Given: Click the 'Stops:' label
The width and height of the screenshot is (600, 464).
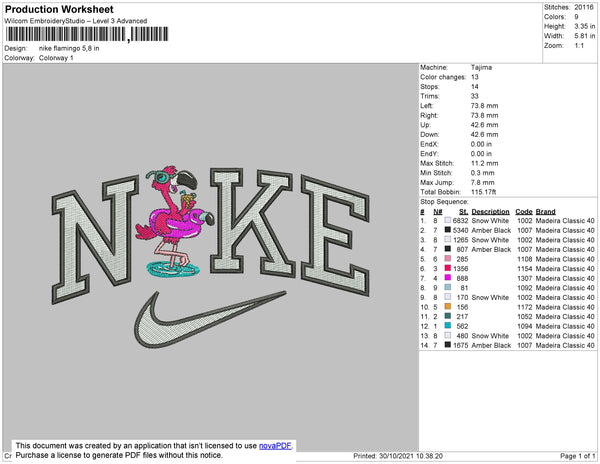Looking at the screenshot, I should point(429,86).
